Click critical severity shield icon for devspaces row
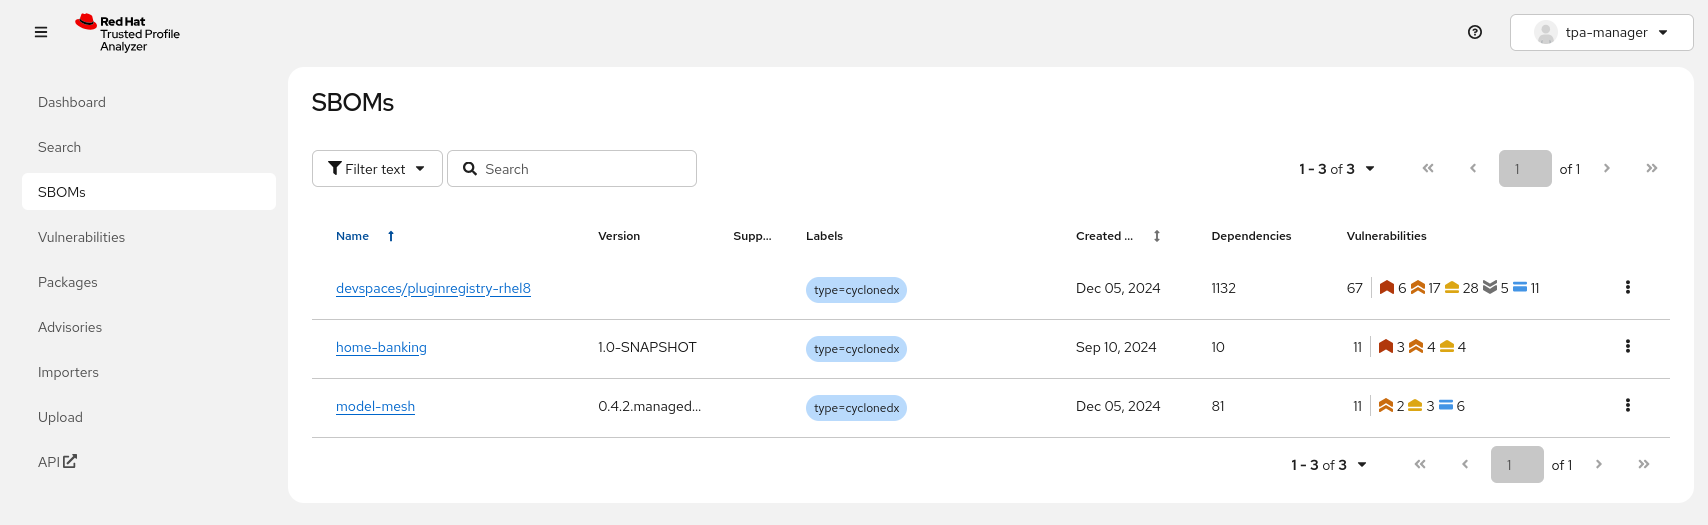Viewport: 1708px width, 525px height. pos(1386,288)
